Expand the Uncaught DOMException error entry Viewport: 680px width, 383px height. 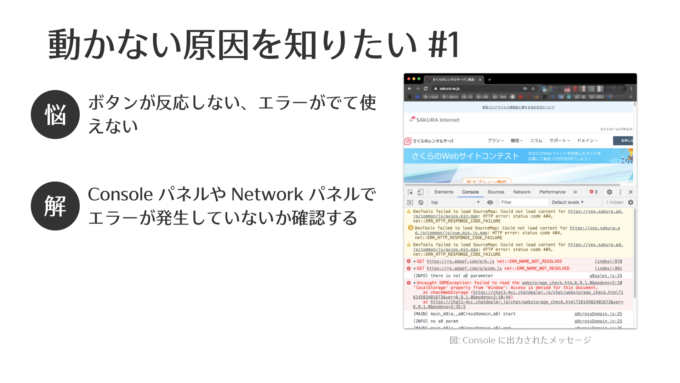coord(414,283)
